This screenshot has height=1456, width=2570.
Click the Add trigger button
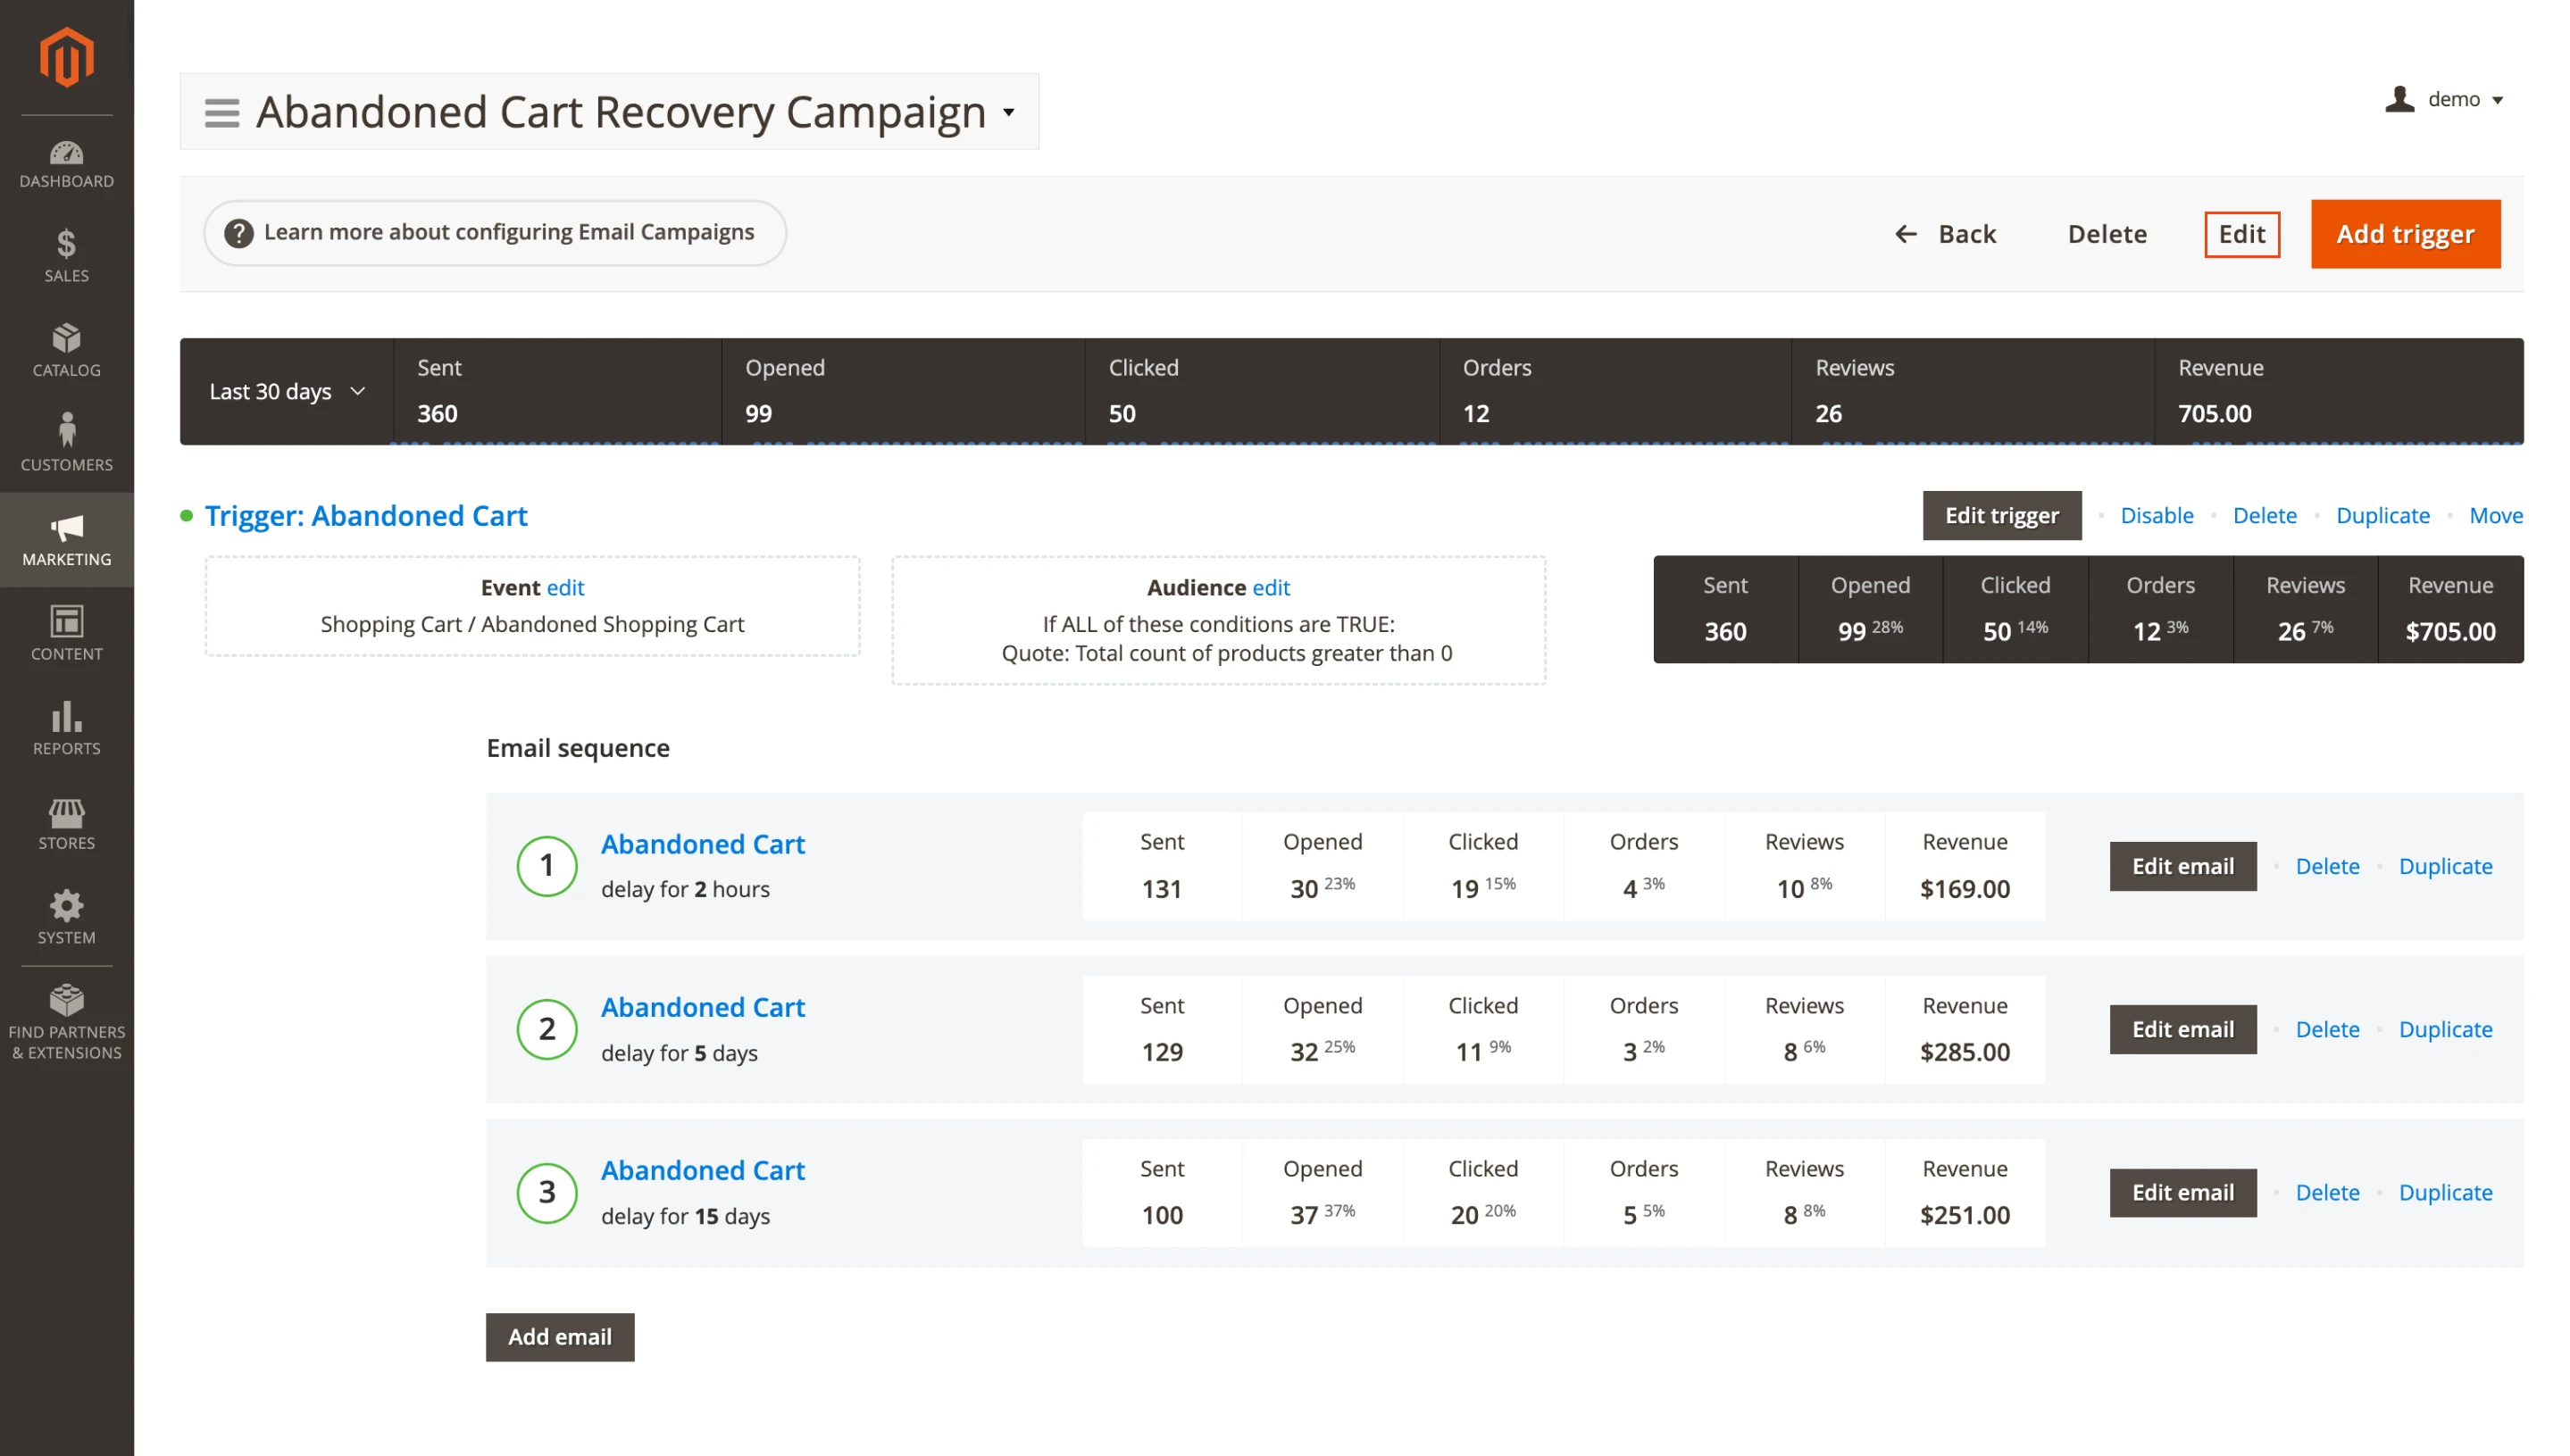click(2406, 233)
